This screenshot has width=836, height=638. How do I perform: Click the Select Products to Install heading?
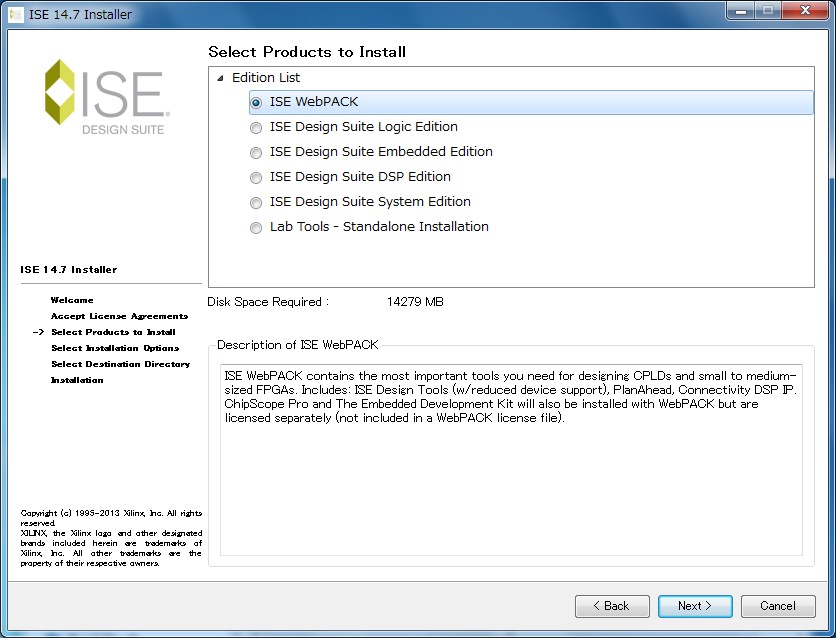(307, 52)
